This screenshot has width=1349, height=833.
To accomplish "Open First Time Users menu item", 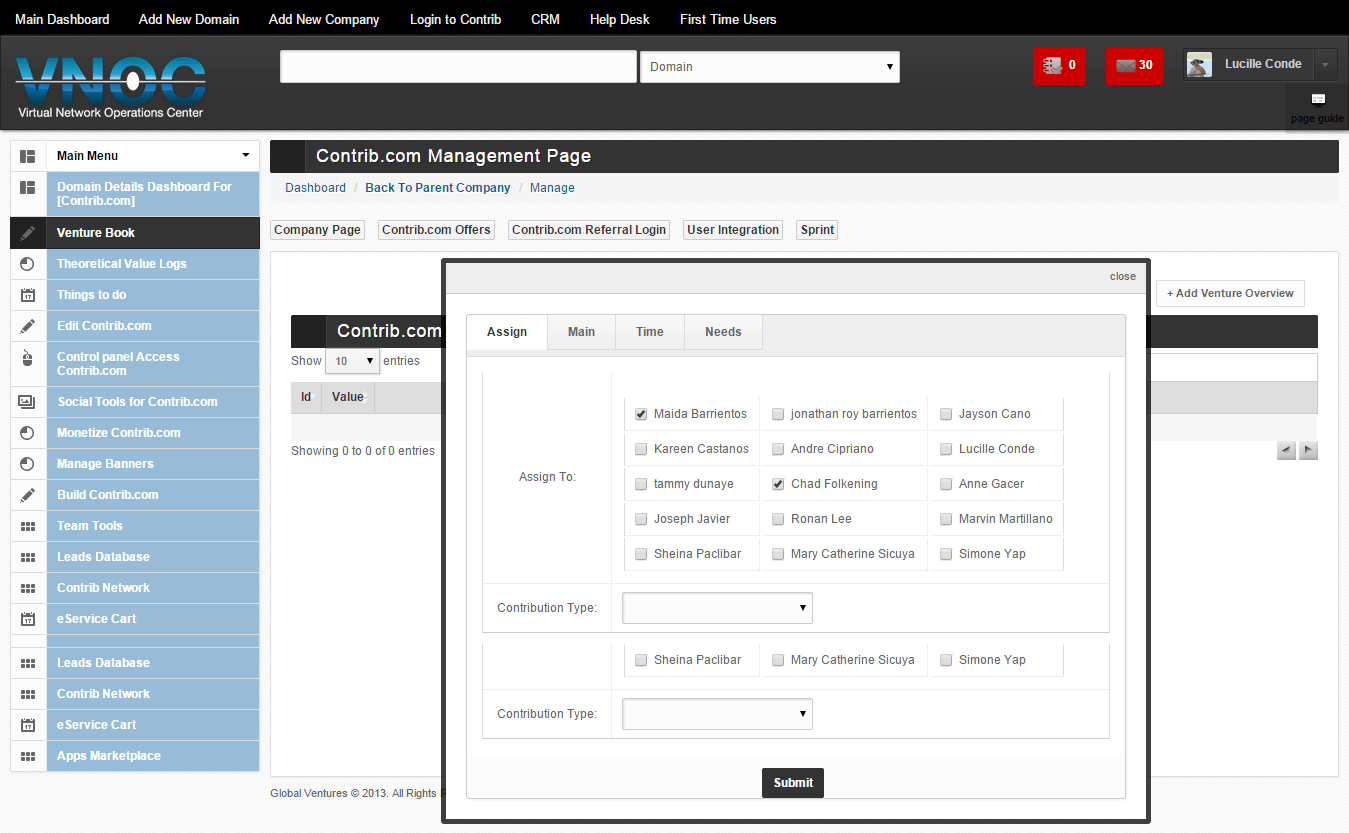I will [728, 19].
